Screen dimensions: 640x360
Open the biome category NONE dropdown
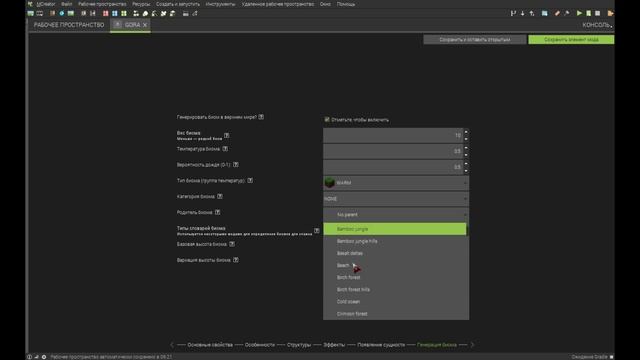pyautogui.click(x=396, y=199)
